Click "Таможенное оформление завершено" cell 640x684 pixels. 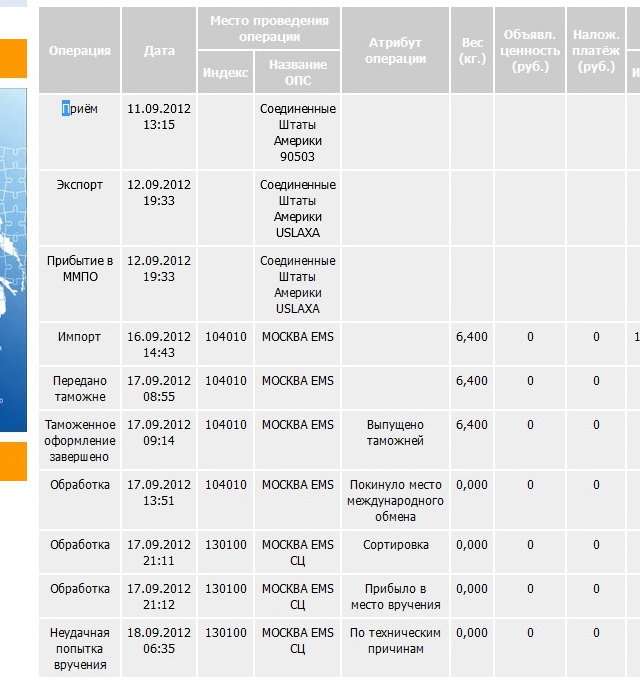80,441
